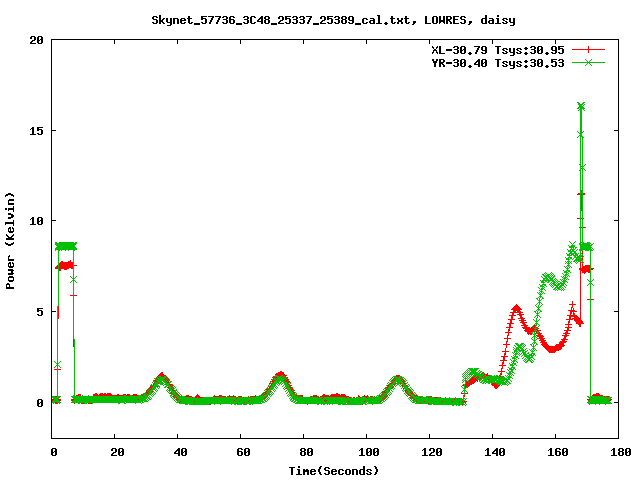Click the x-axis tick label 120
Viewport: 640px width, 480px height.
point(432,452)
